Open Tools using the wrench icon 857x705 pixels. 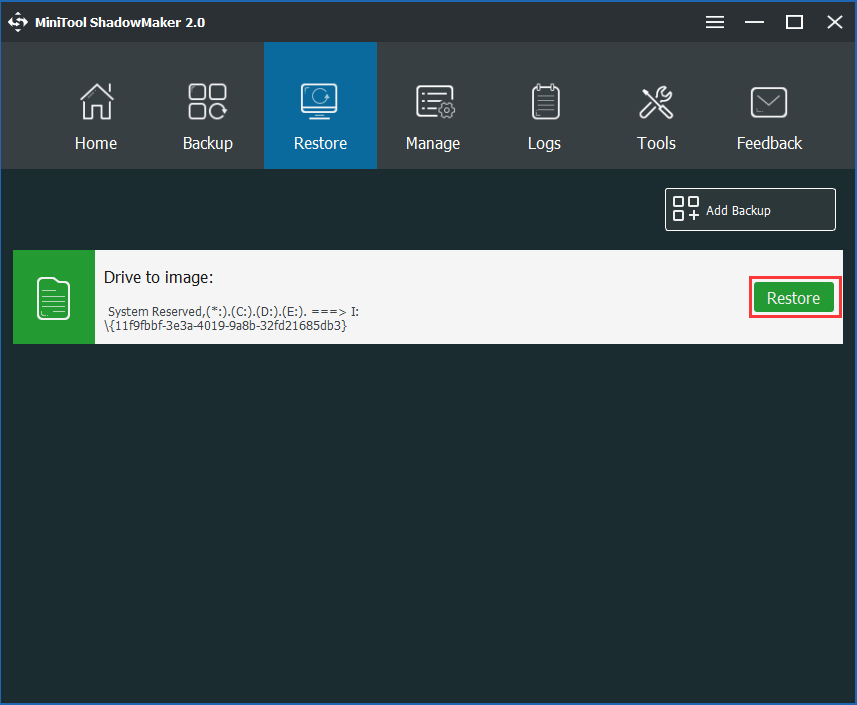click(656, 101)
